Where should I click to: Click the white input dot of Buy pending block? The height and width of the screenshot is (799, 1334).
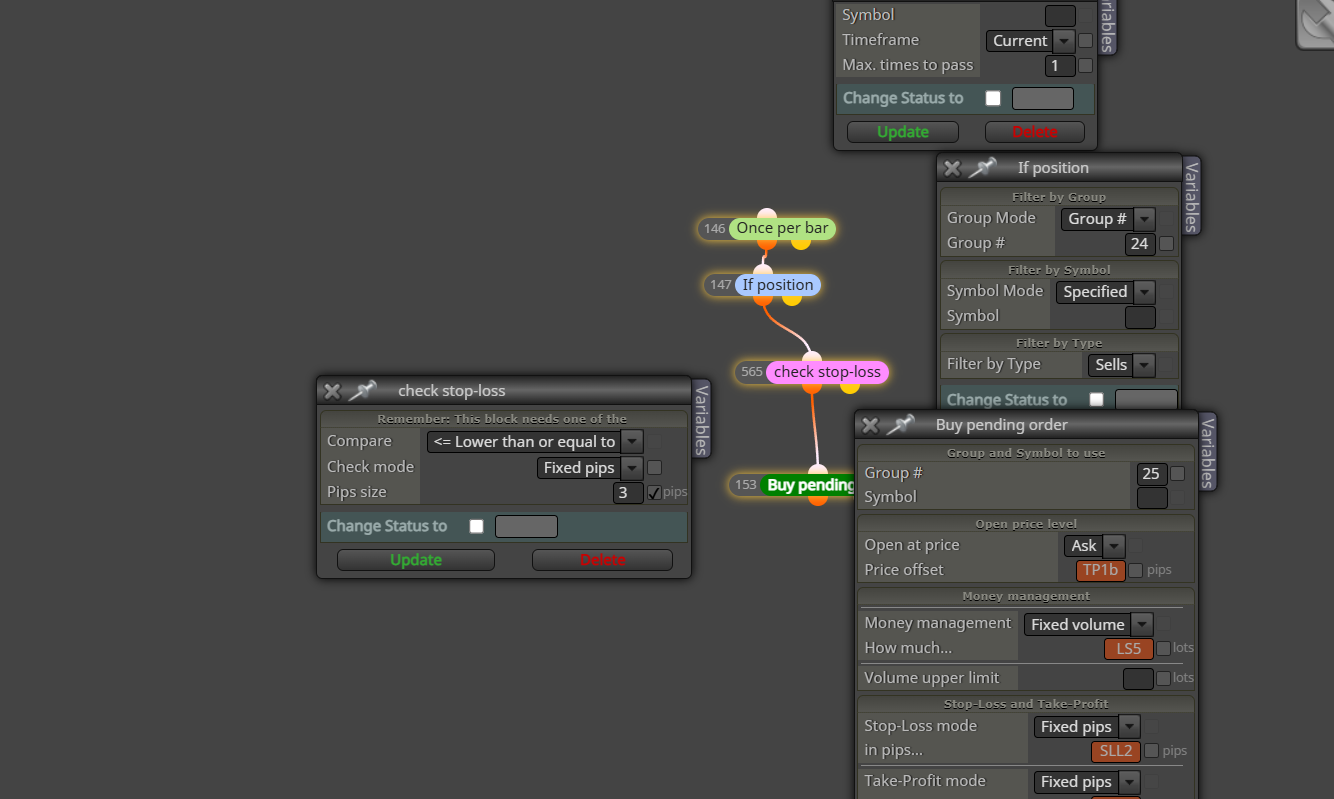coord(818,471)
